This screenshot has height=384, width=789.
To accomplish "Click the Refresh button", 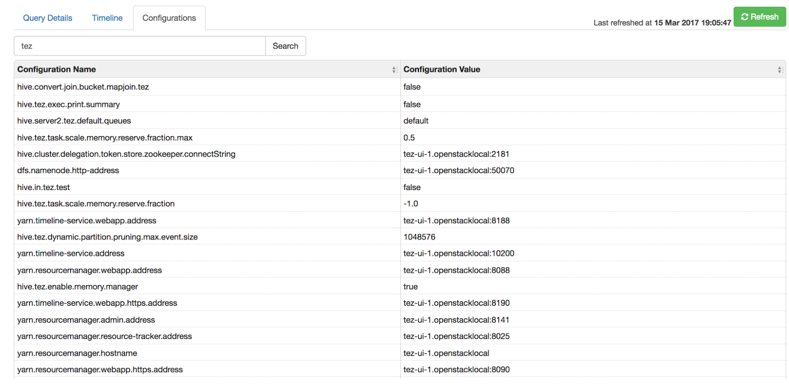I will point(759,17).
